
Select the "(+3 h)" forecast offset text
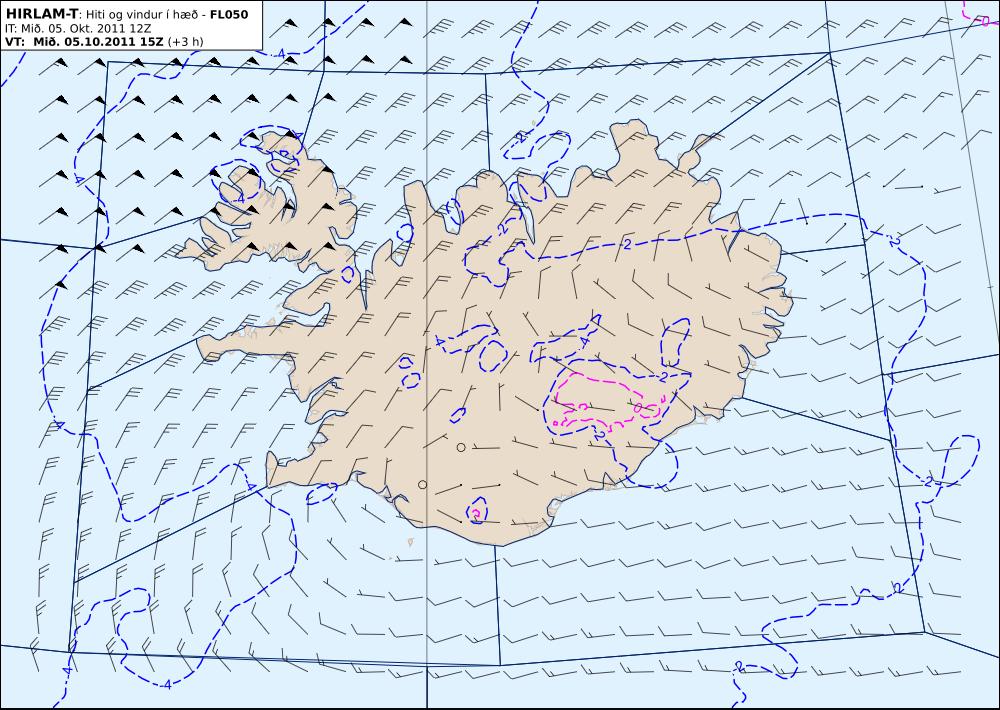(186, 42)
